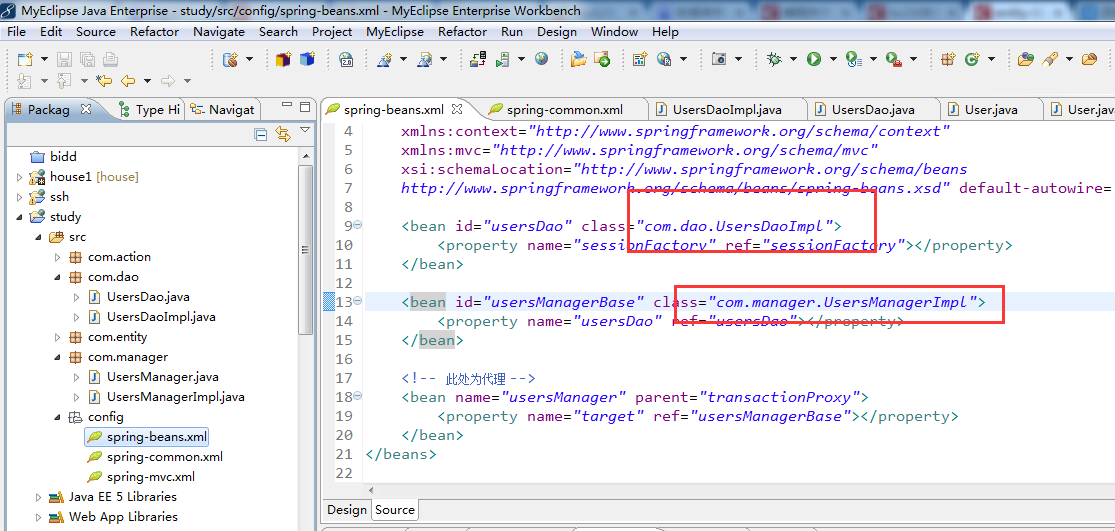
Task: Click the window with green arrow icon
Action: click(602, 59)
